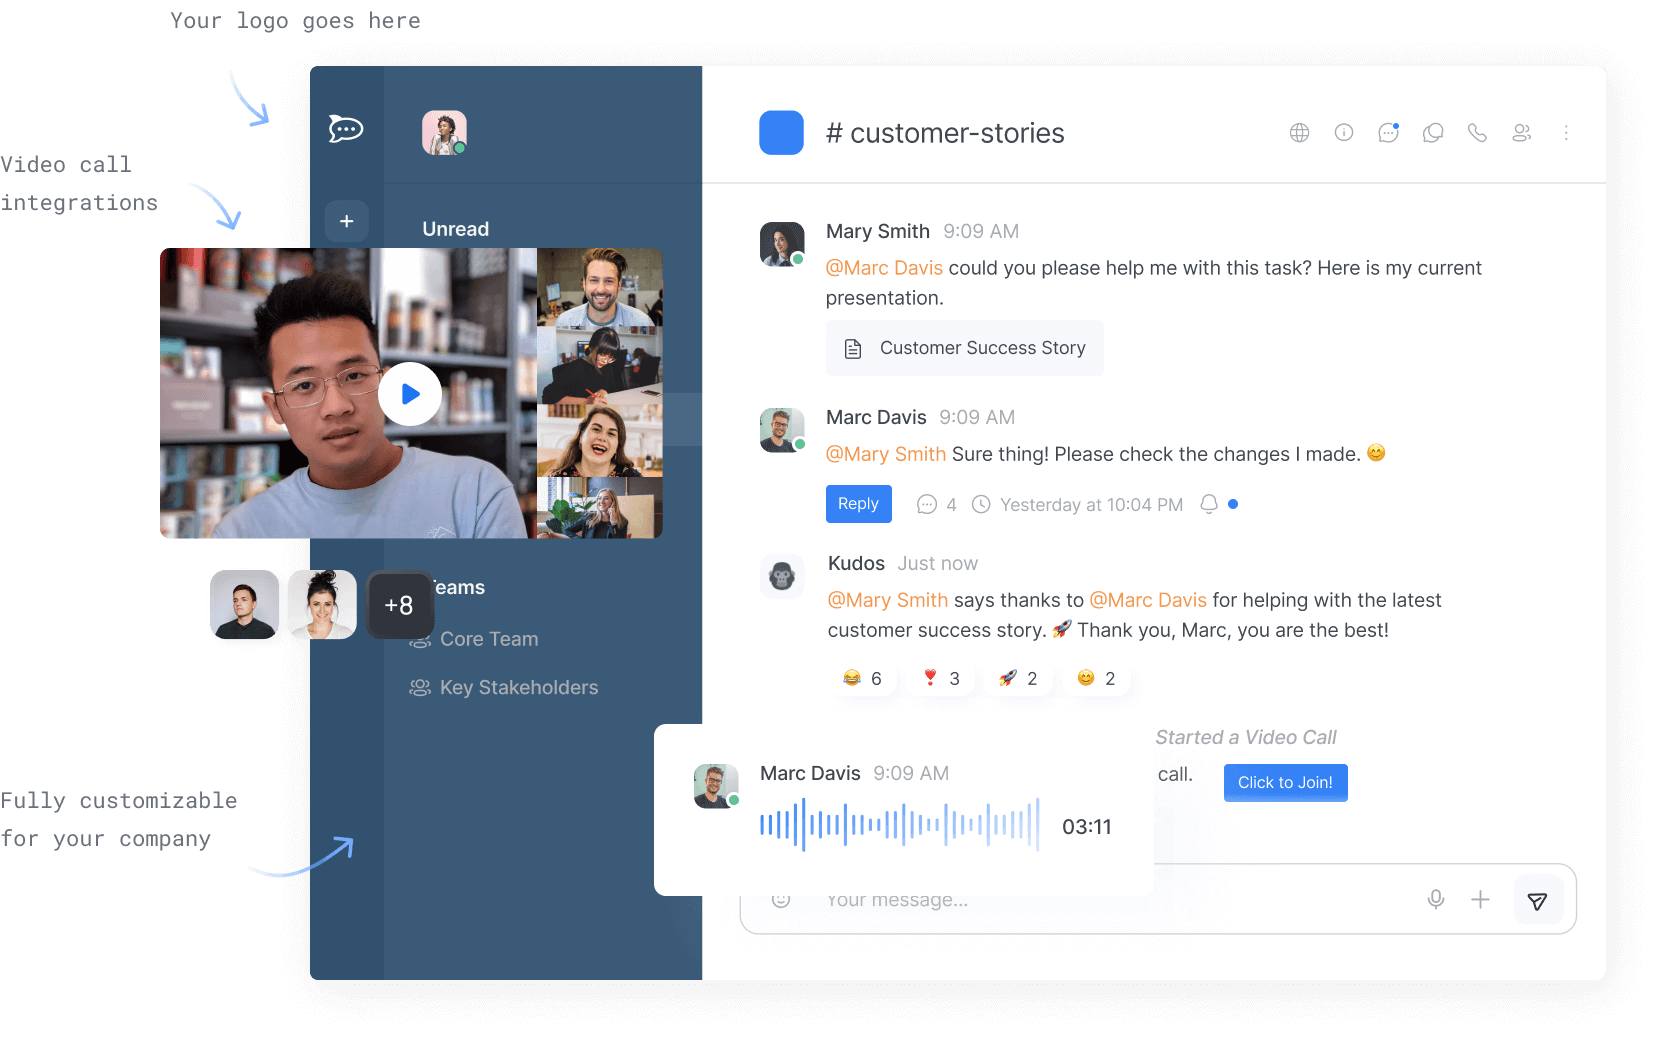Click the @Mary Smith mention in Kudos message
The image size is (1660, 1038).
[x=888, y=600]
